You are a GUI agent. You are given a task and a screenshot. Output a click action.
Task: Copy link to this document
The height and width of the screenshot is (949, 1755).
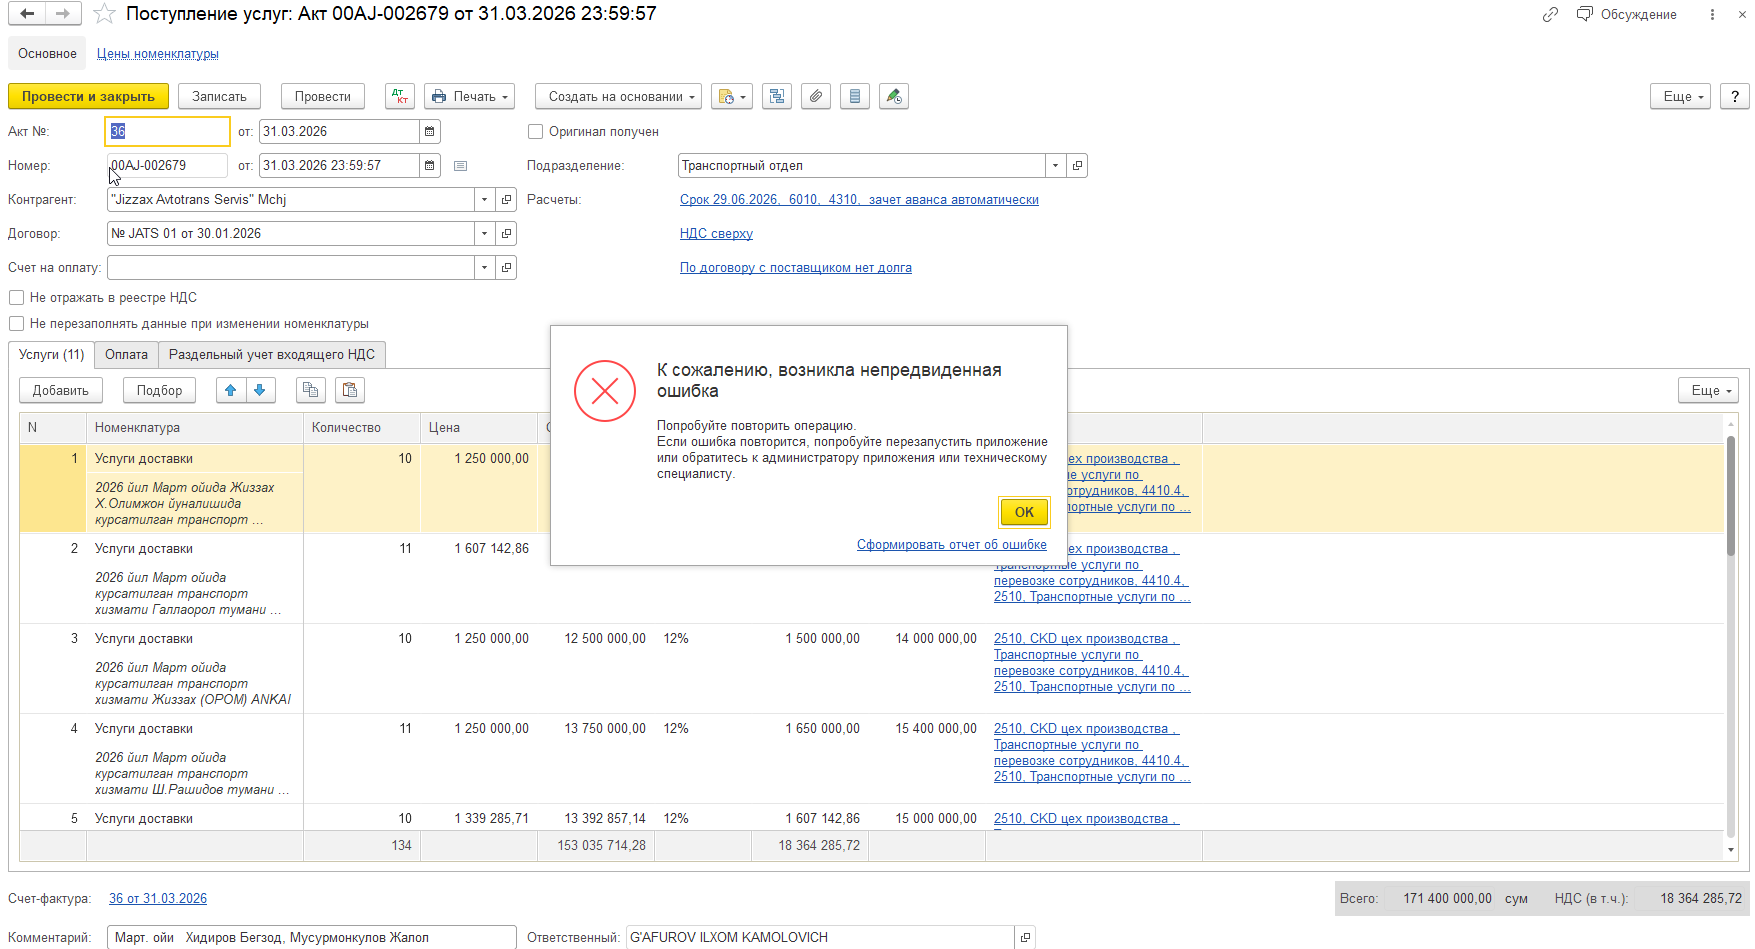[x=1550, y=14]
